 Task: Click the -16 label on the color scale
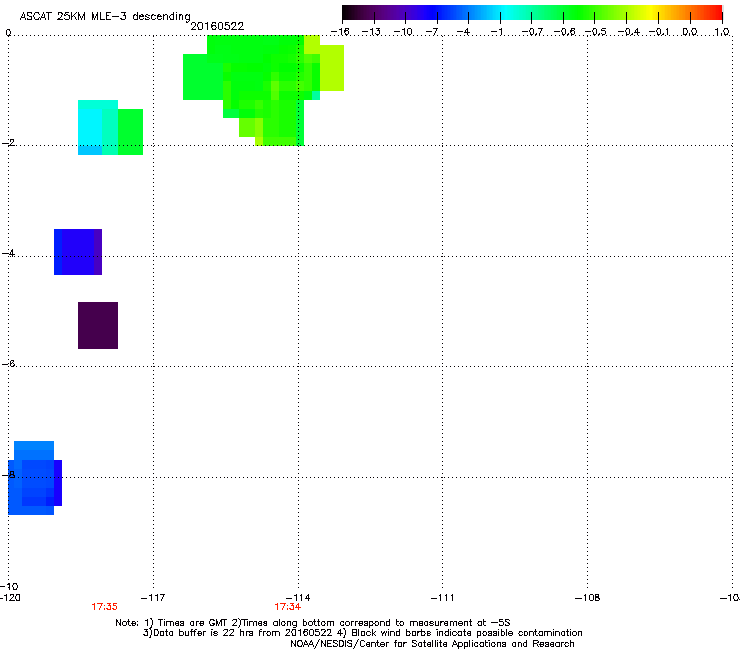[x=340, y=32]
